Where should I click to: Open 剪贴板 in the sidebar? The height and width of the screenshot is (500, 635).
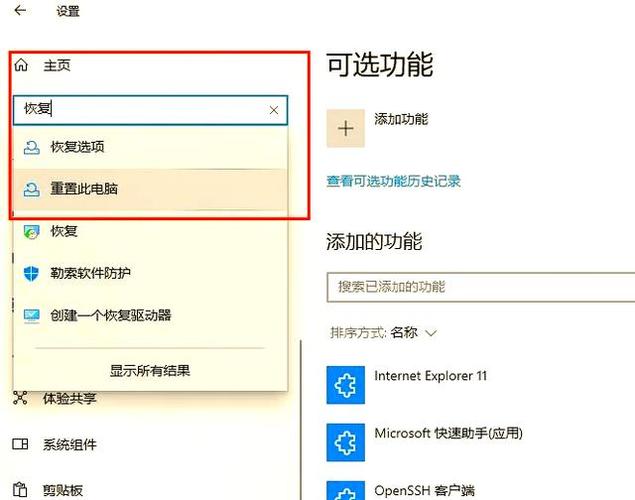[x=63, y=490]
